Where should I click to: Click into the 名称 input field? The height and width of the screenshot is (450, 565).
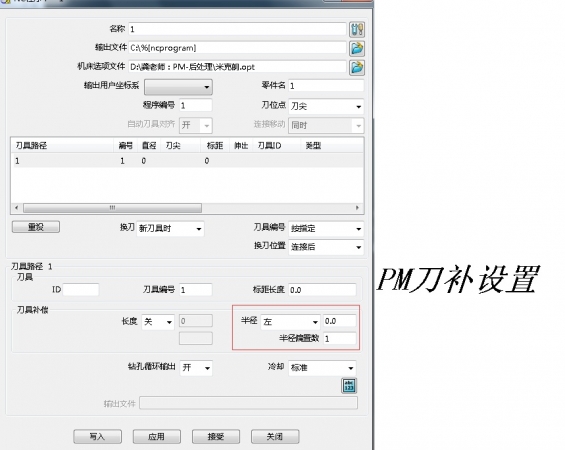click(237, 29)
